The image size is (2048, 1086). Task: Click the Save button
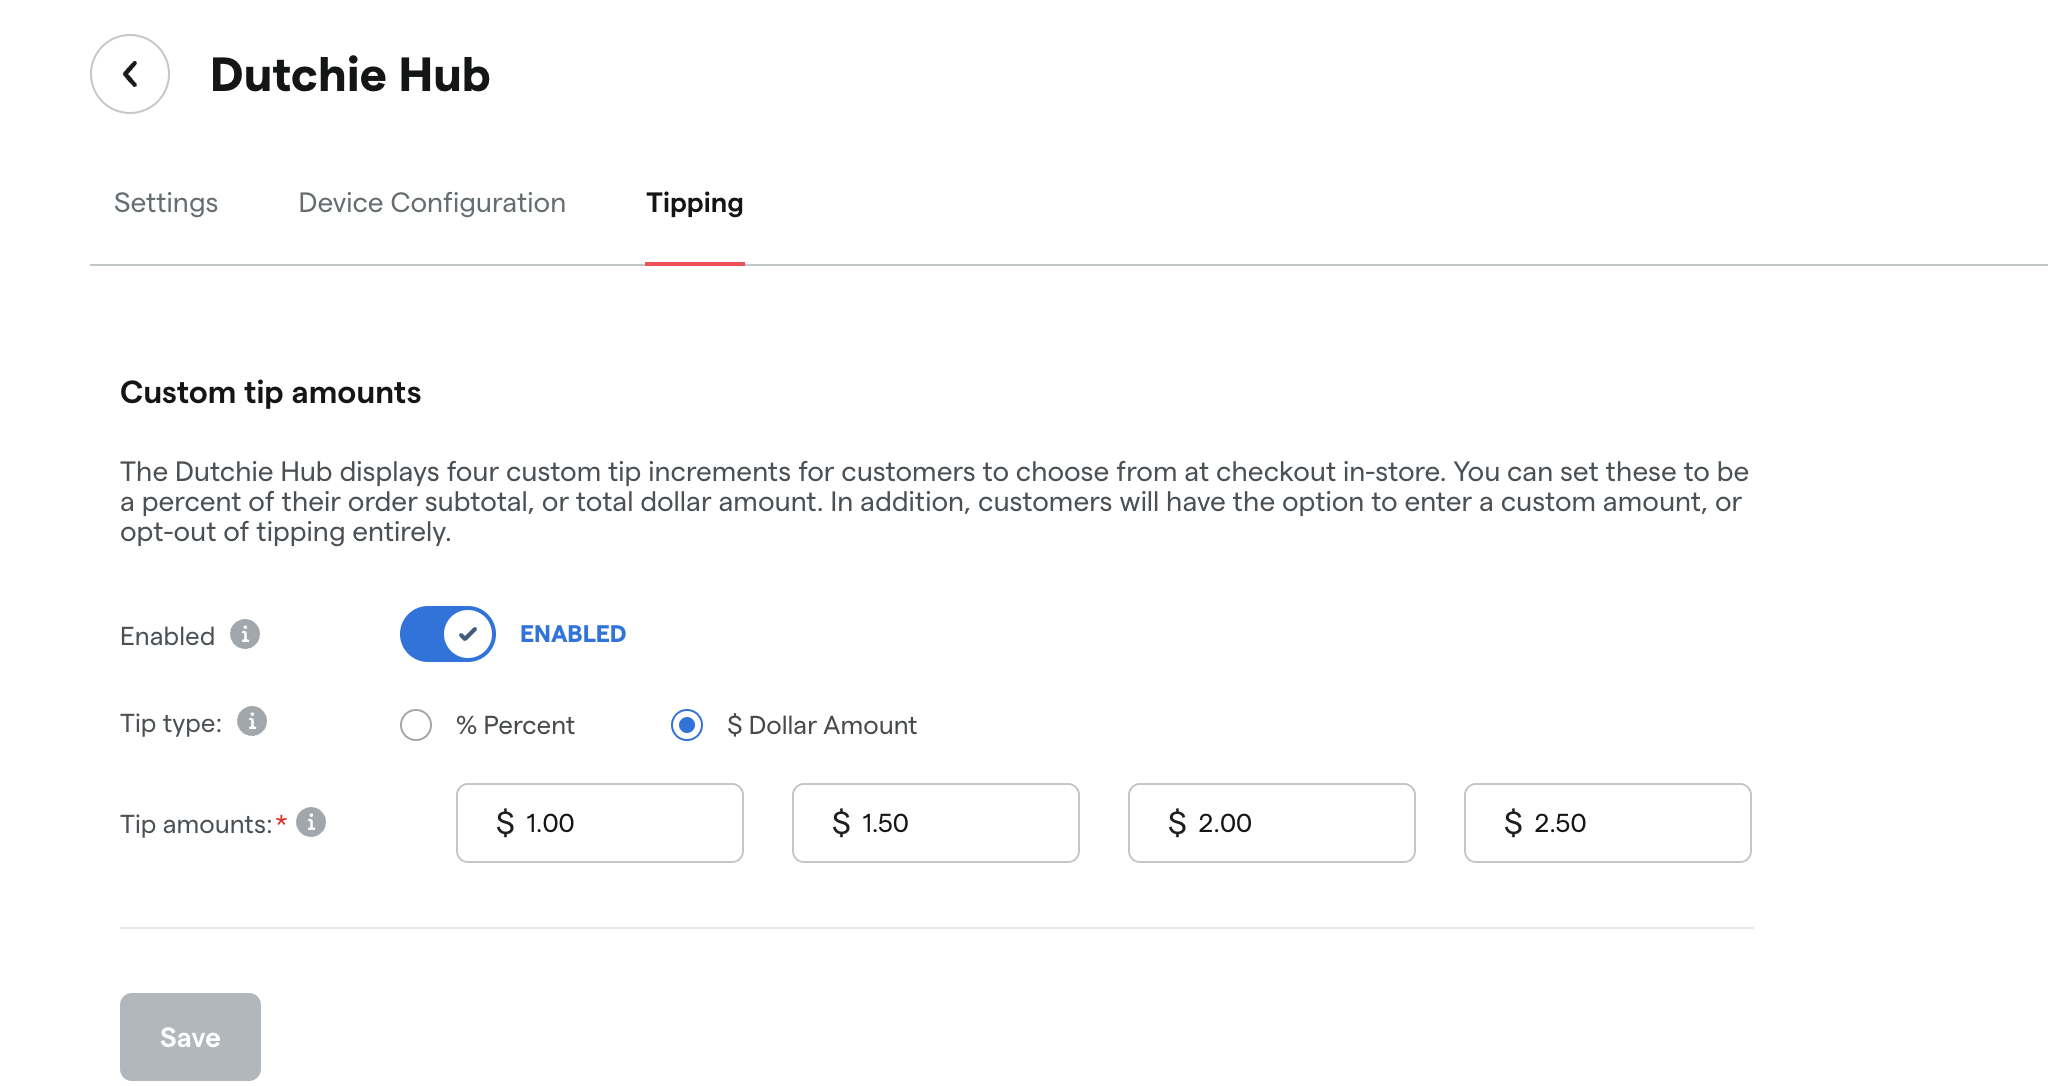click(189, 1037)
